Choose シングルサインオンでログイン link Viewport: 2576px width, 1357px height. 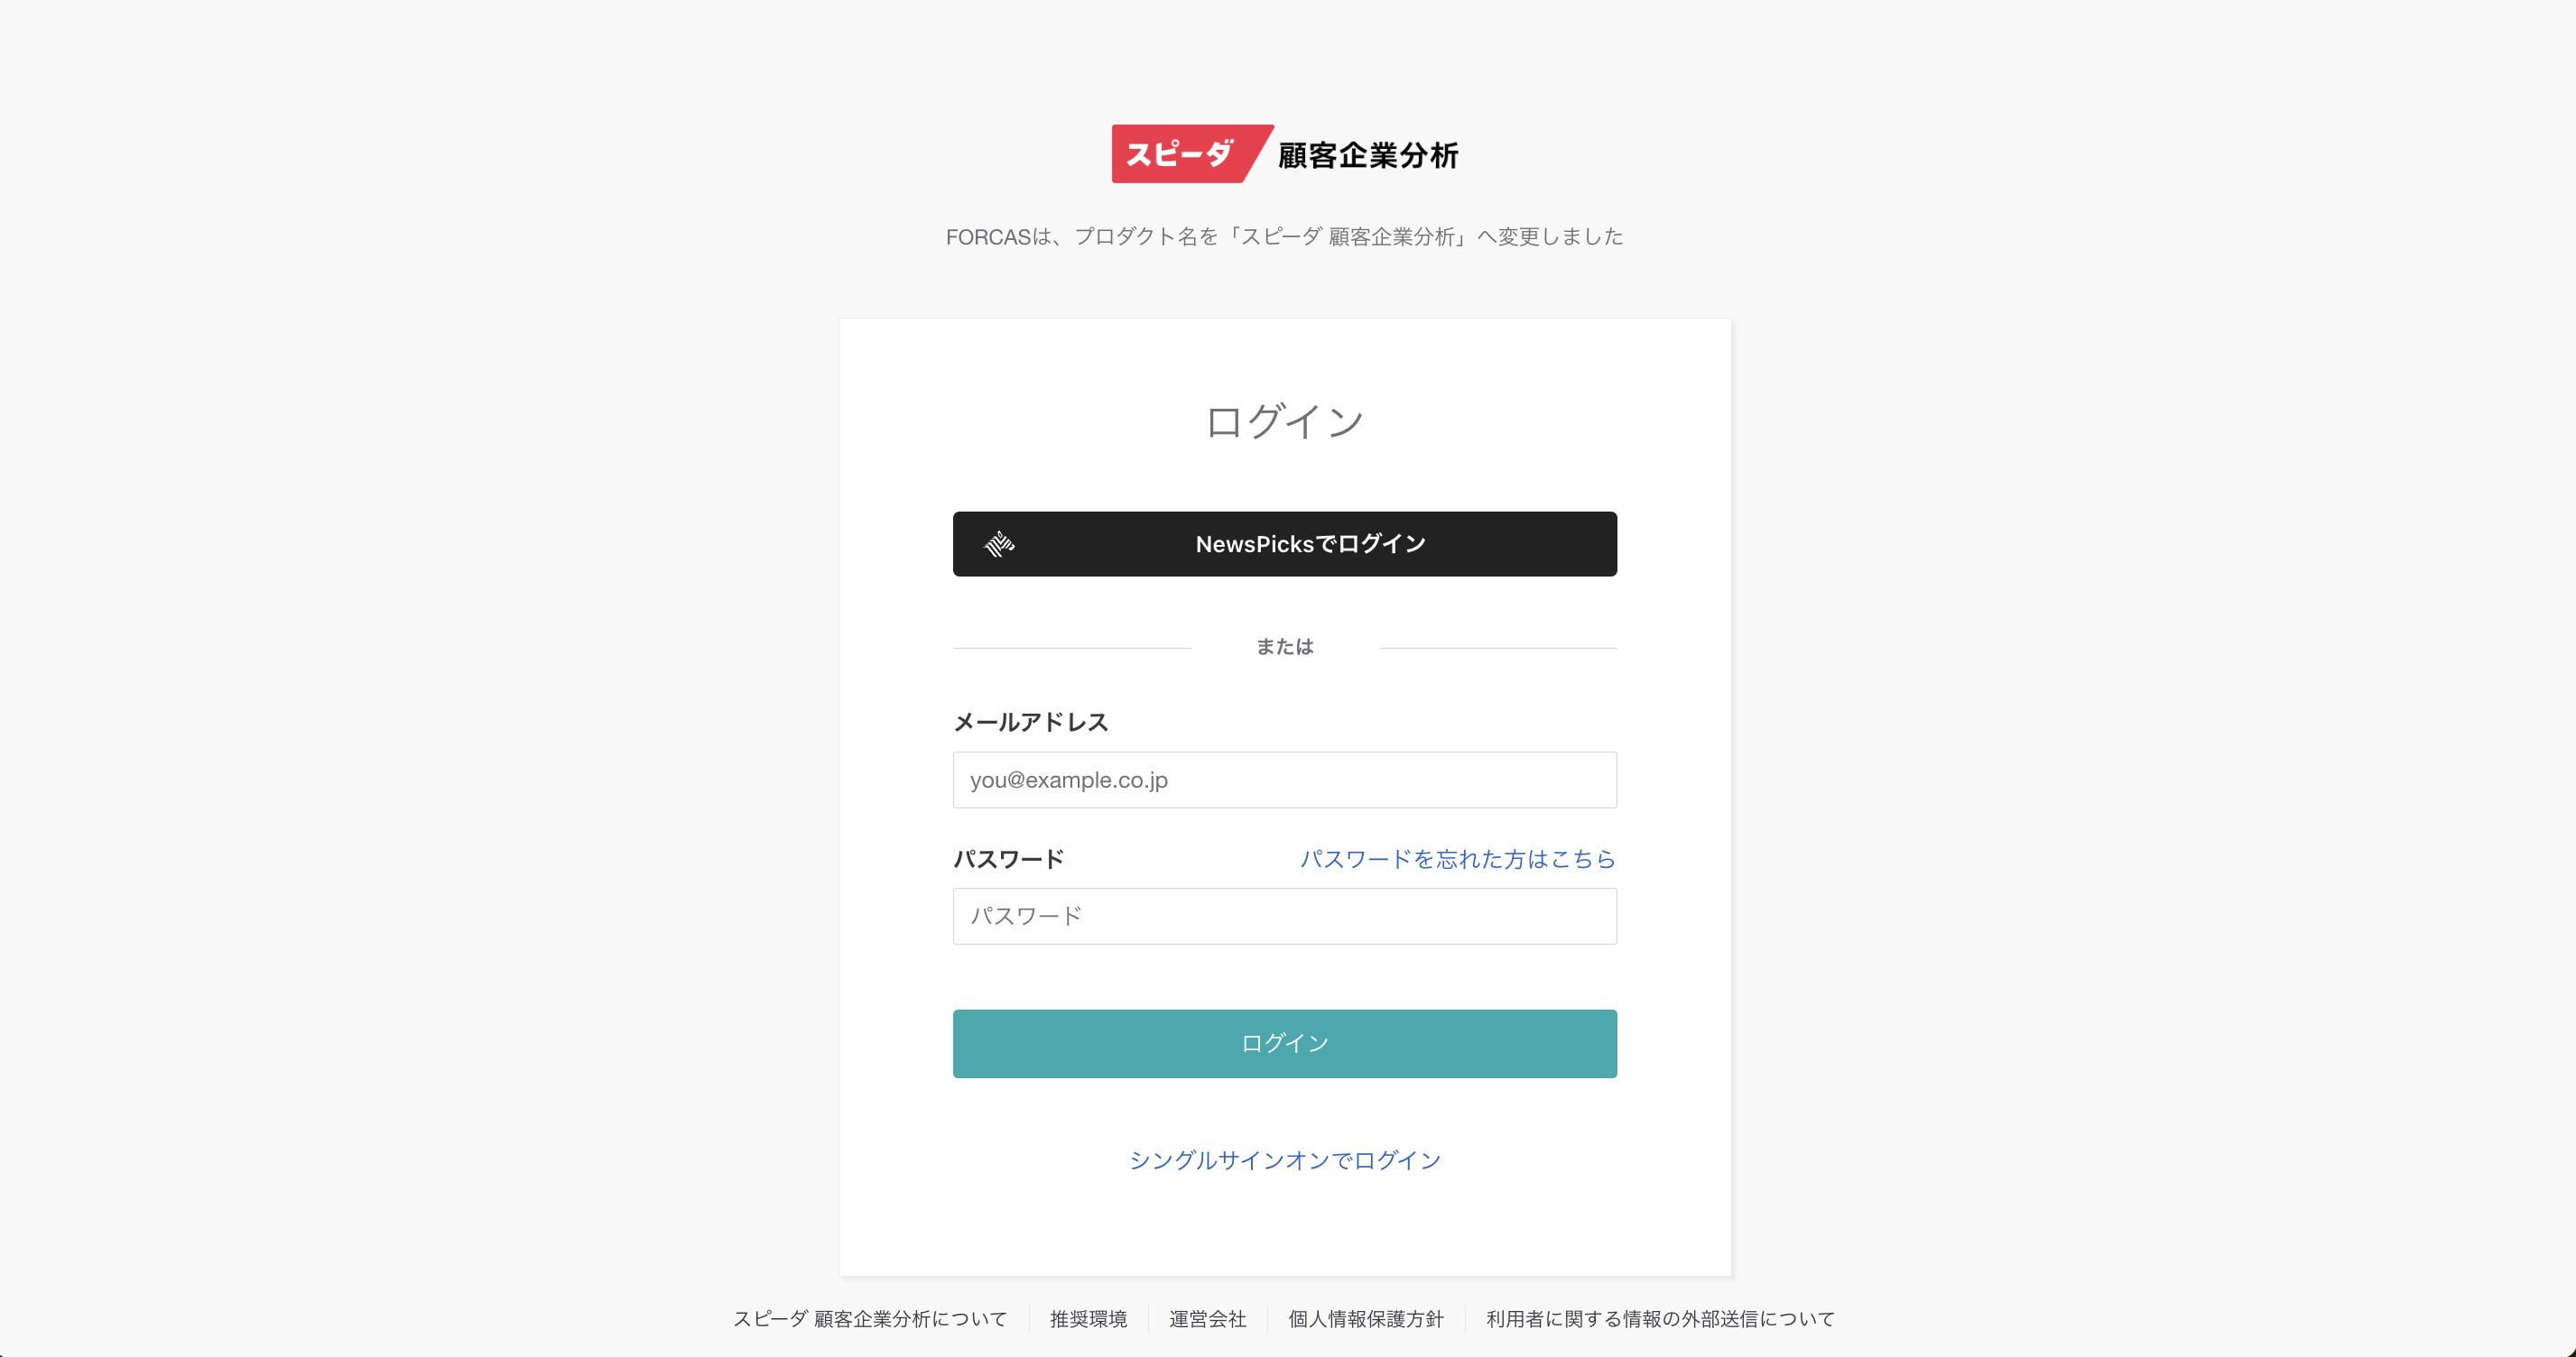pos(1284,1160)
